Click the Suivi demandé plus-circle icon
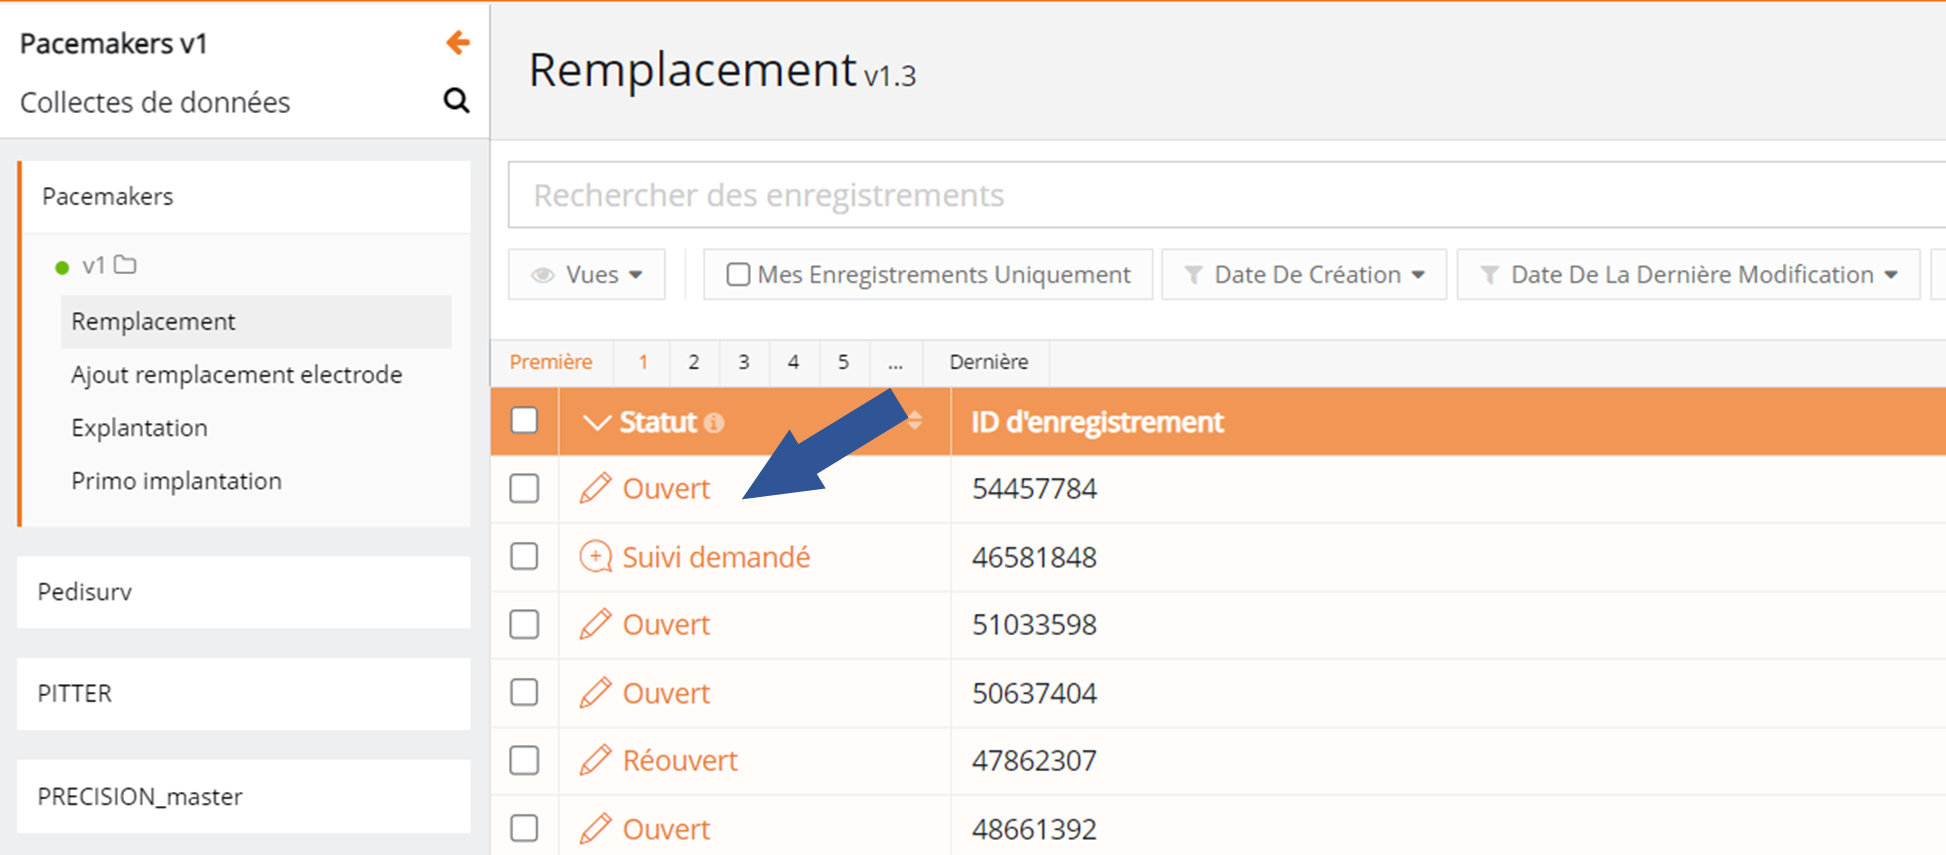Screen dimensions: 1946x855 [x=595, y=556]
